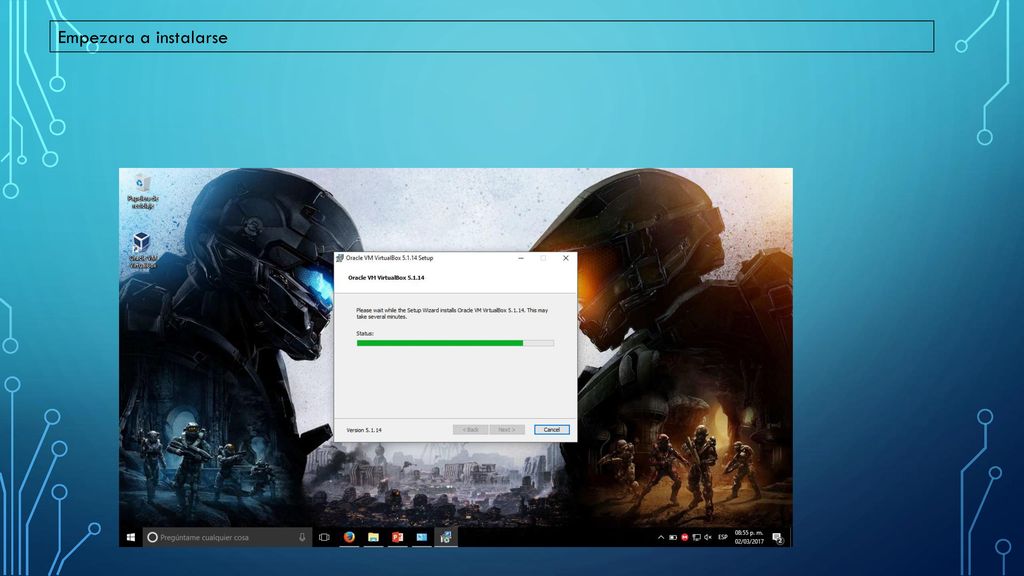The height and width of the screenshot is (576, 1024).
Task: Open Task View from the taskbar
Action: click(x=324, y=537)
